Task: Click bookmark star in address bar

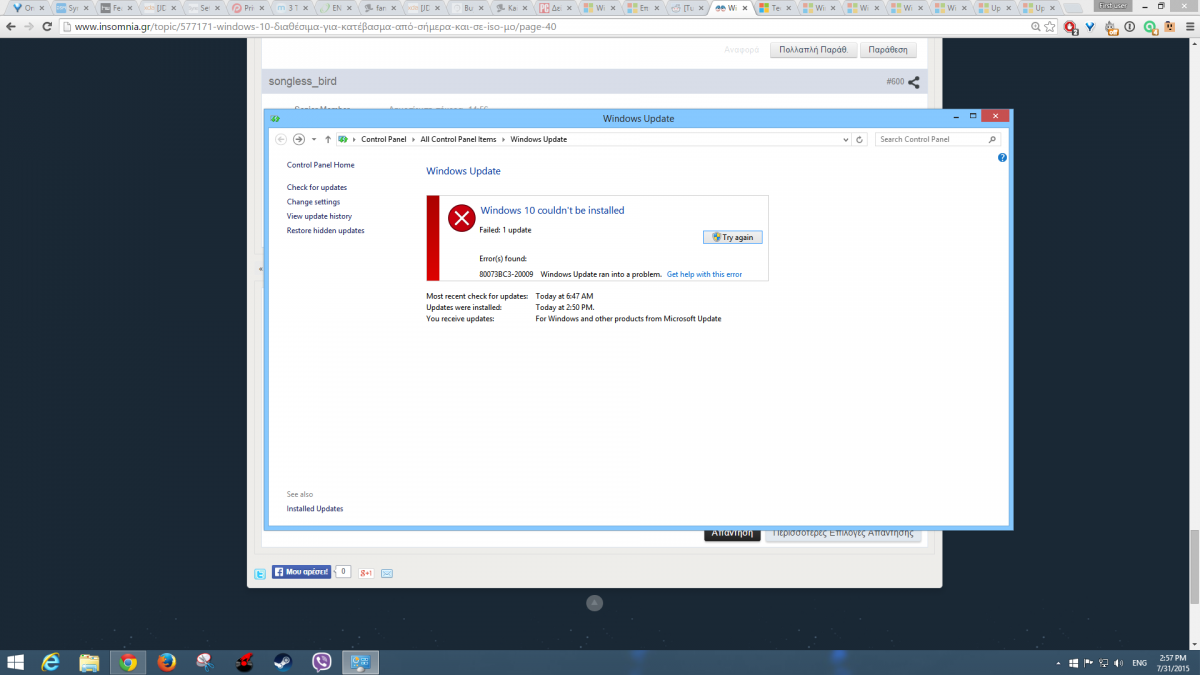Action: point(1050,27)
